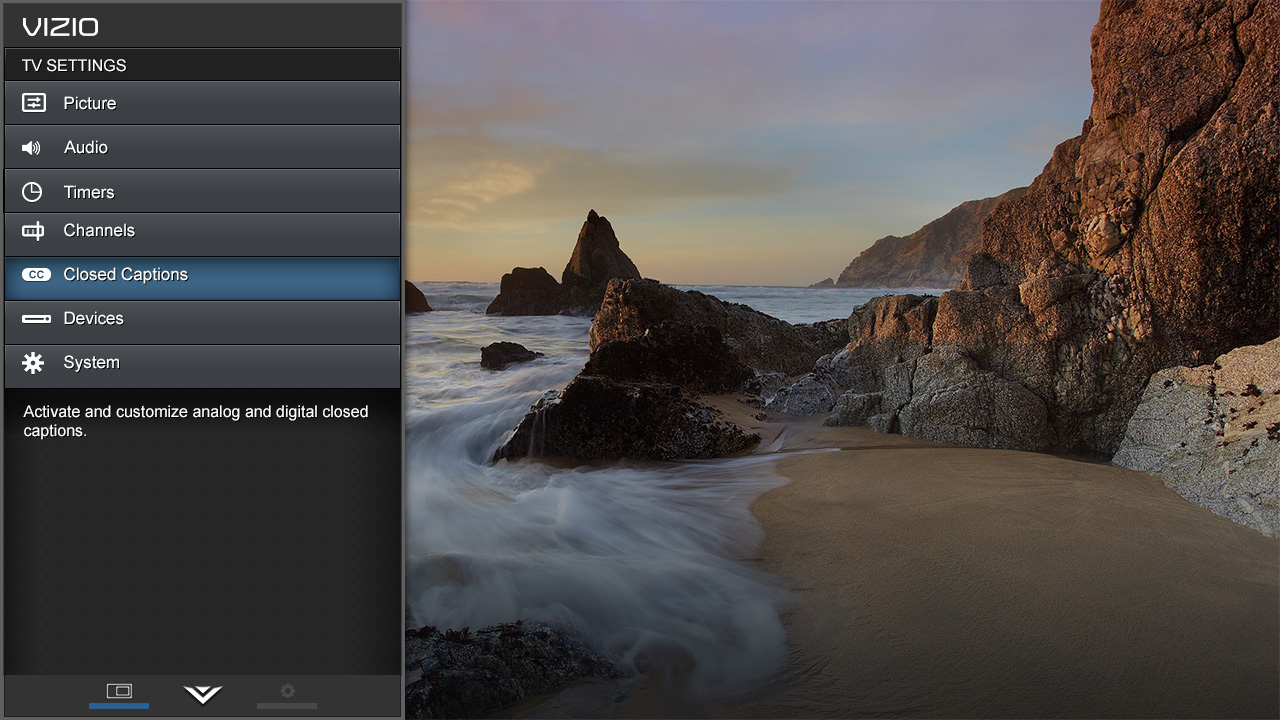
Task: Open the Channels menu item
Action: point(202,234)
